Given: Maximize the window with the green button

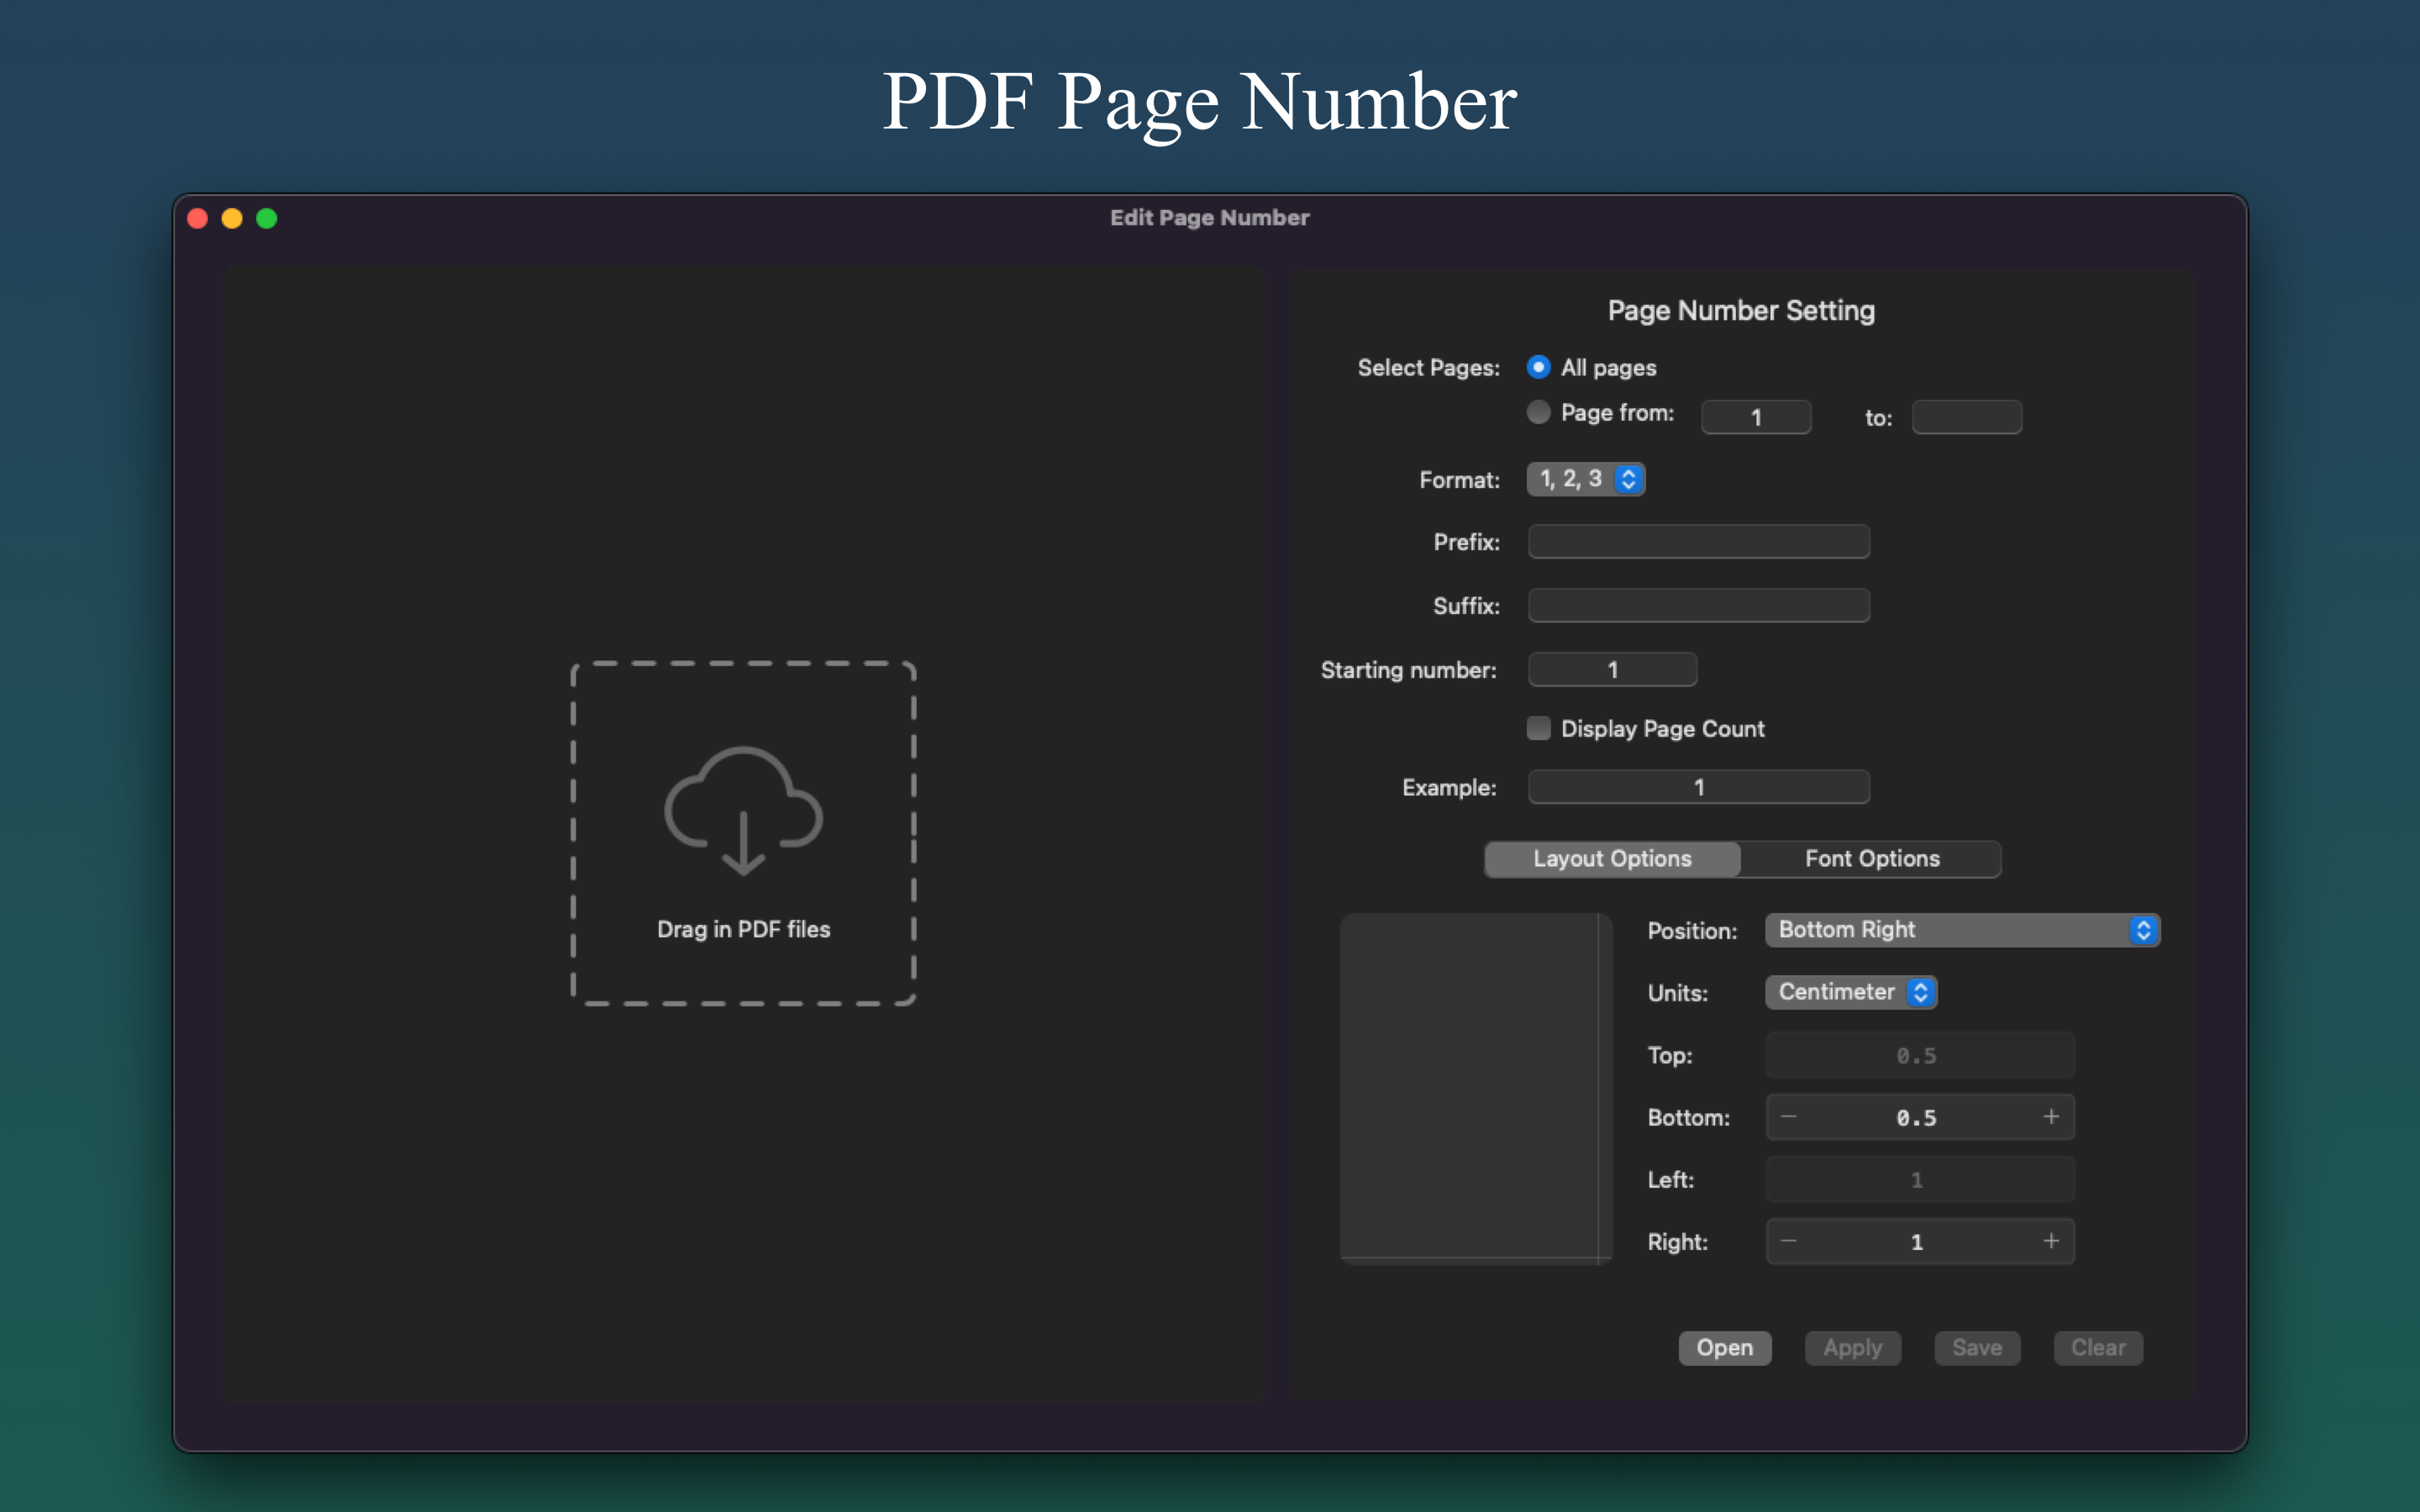Looking at the screenshot, I should point(267,218).
